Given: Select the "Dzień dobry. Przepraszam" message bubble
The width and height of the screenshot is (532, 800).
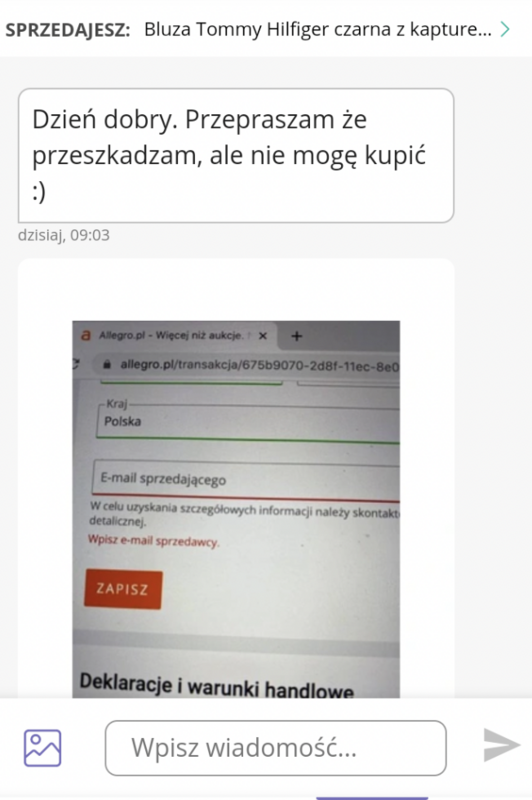Looking at the screenshot, I should pos(236,156).
